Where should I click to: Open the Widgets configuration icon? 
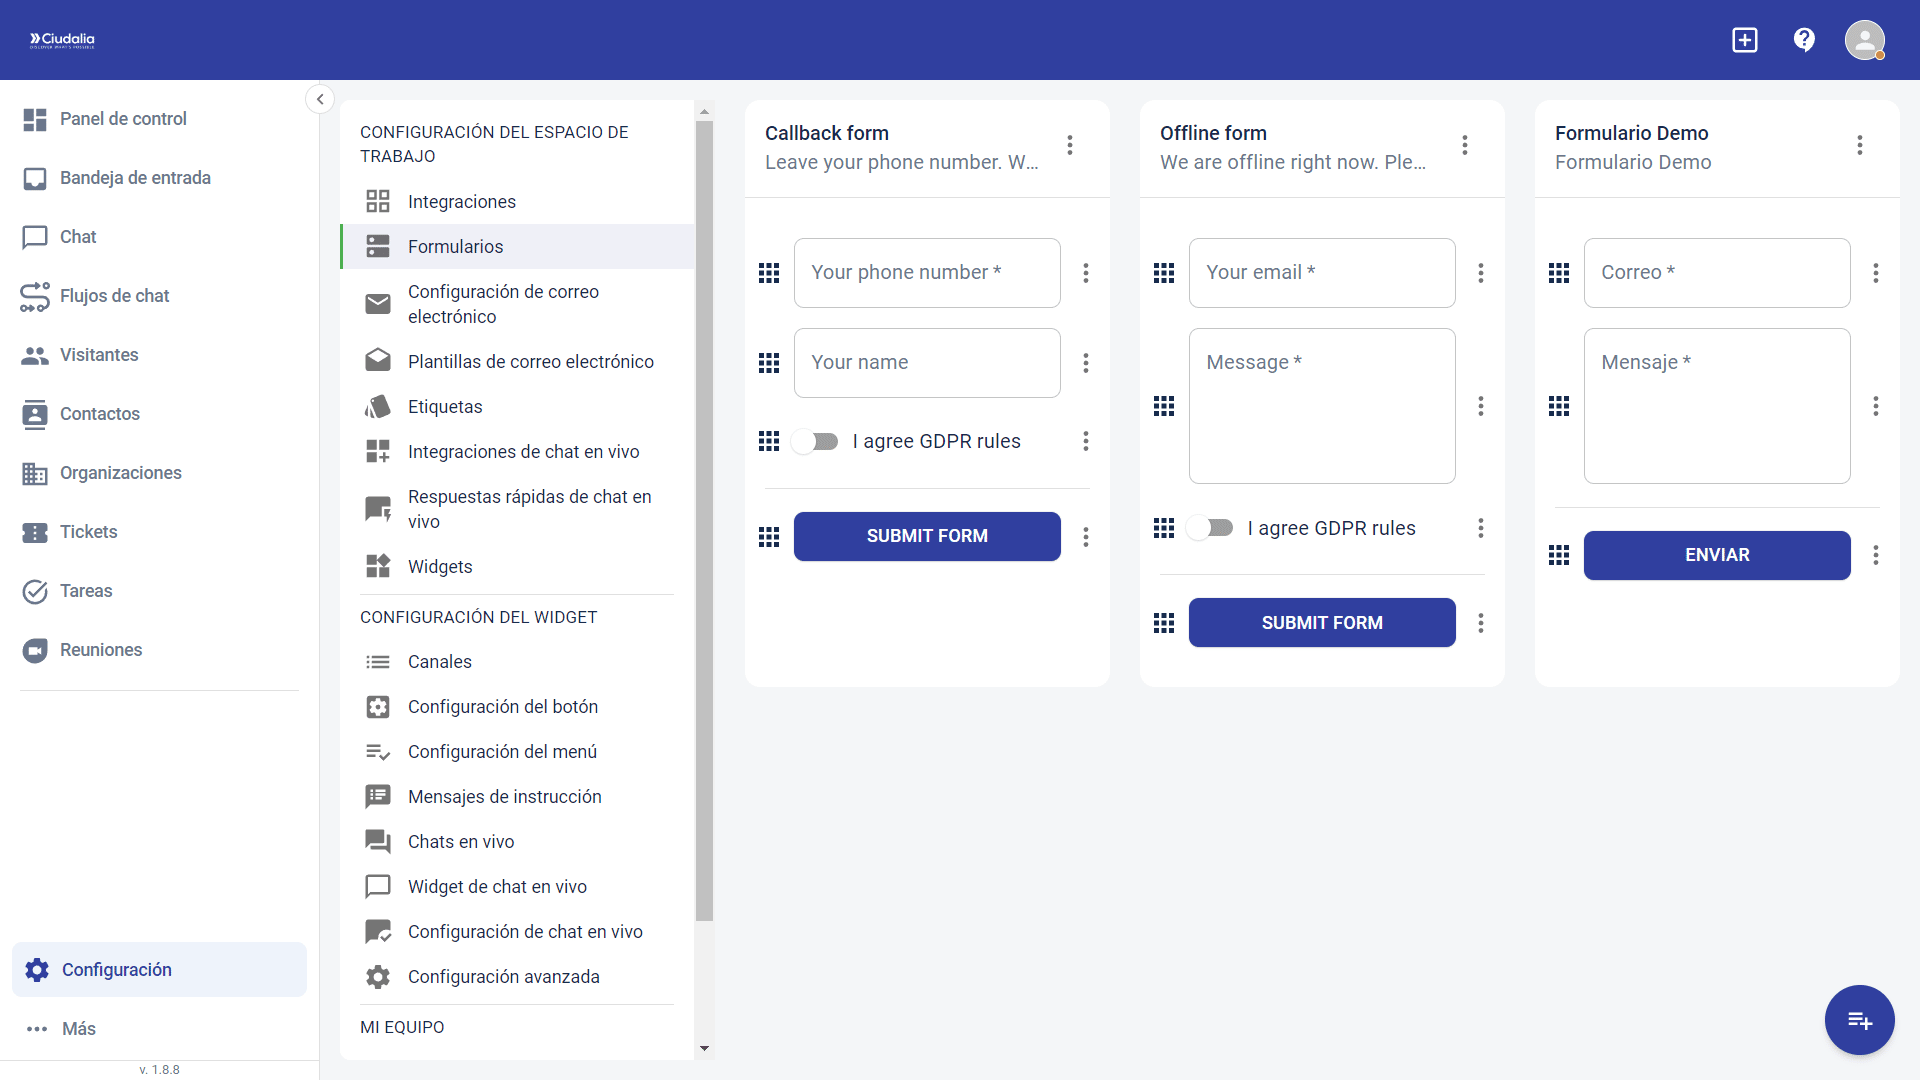(378, 566)
